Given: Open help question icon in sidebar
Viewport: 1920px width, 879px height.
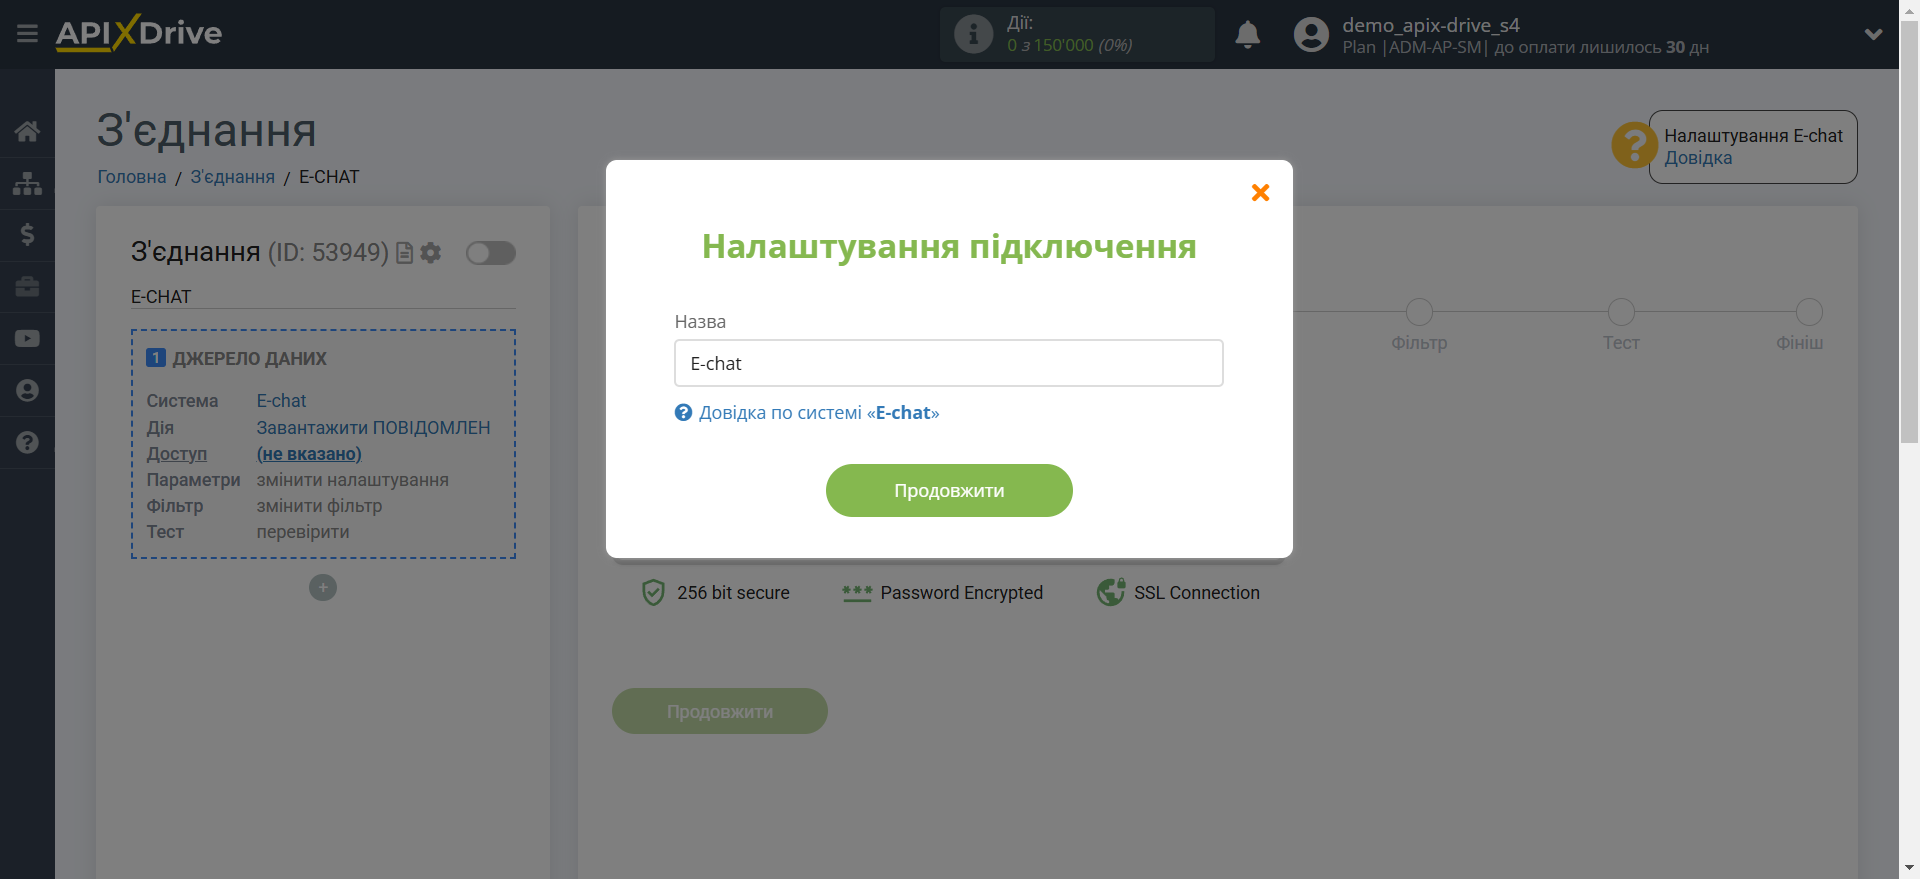Looking at the screenshot, I should 27,443.
